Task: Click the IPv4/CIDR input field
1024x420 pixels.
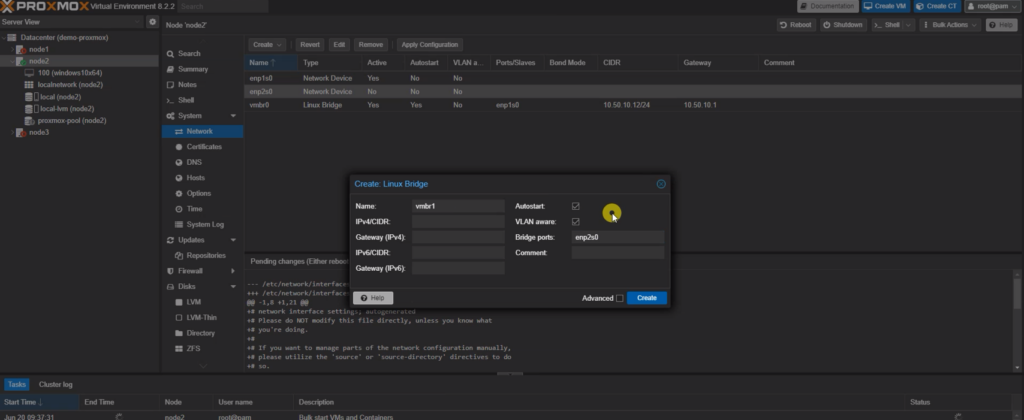Action: [x=458, y=221]
